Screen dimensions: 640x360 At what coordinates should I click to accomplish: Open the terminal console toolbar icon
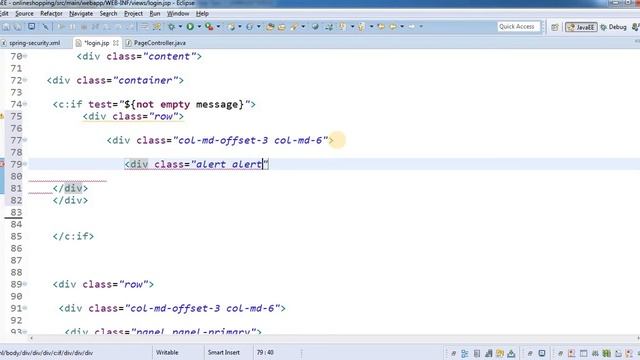pos(31,27)
